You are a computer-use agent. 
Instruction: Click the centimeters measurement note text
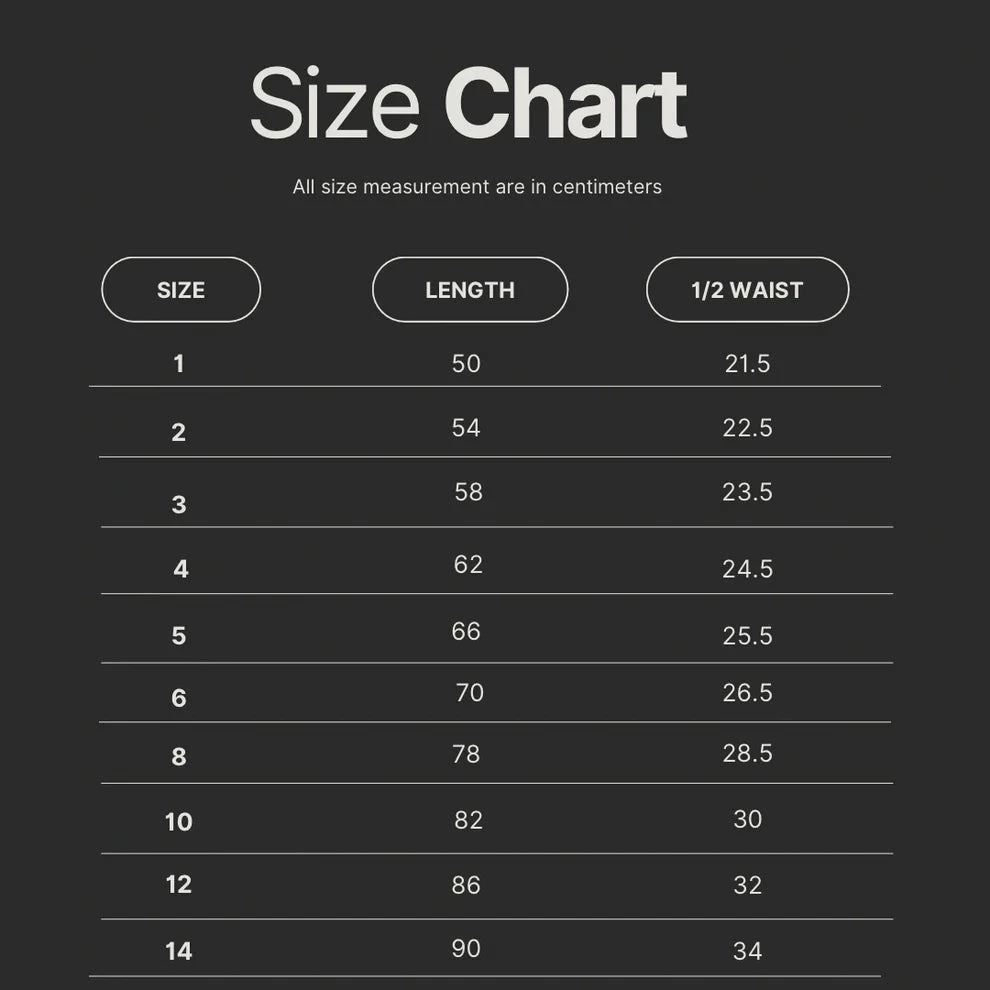click(x=477, y=187)
